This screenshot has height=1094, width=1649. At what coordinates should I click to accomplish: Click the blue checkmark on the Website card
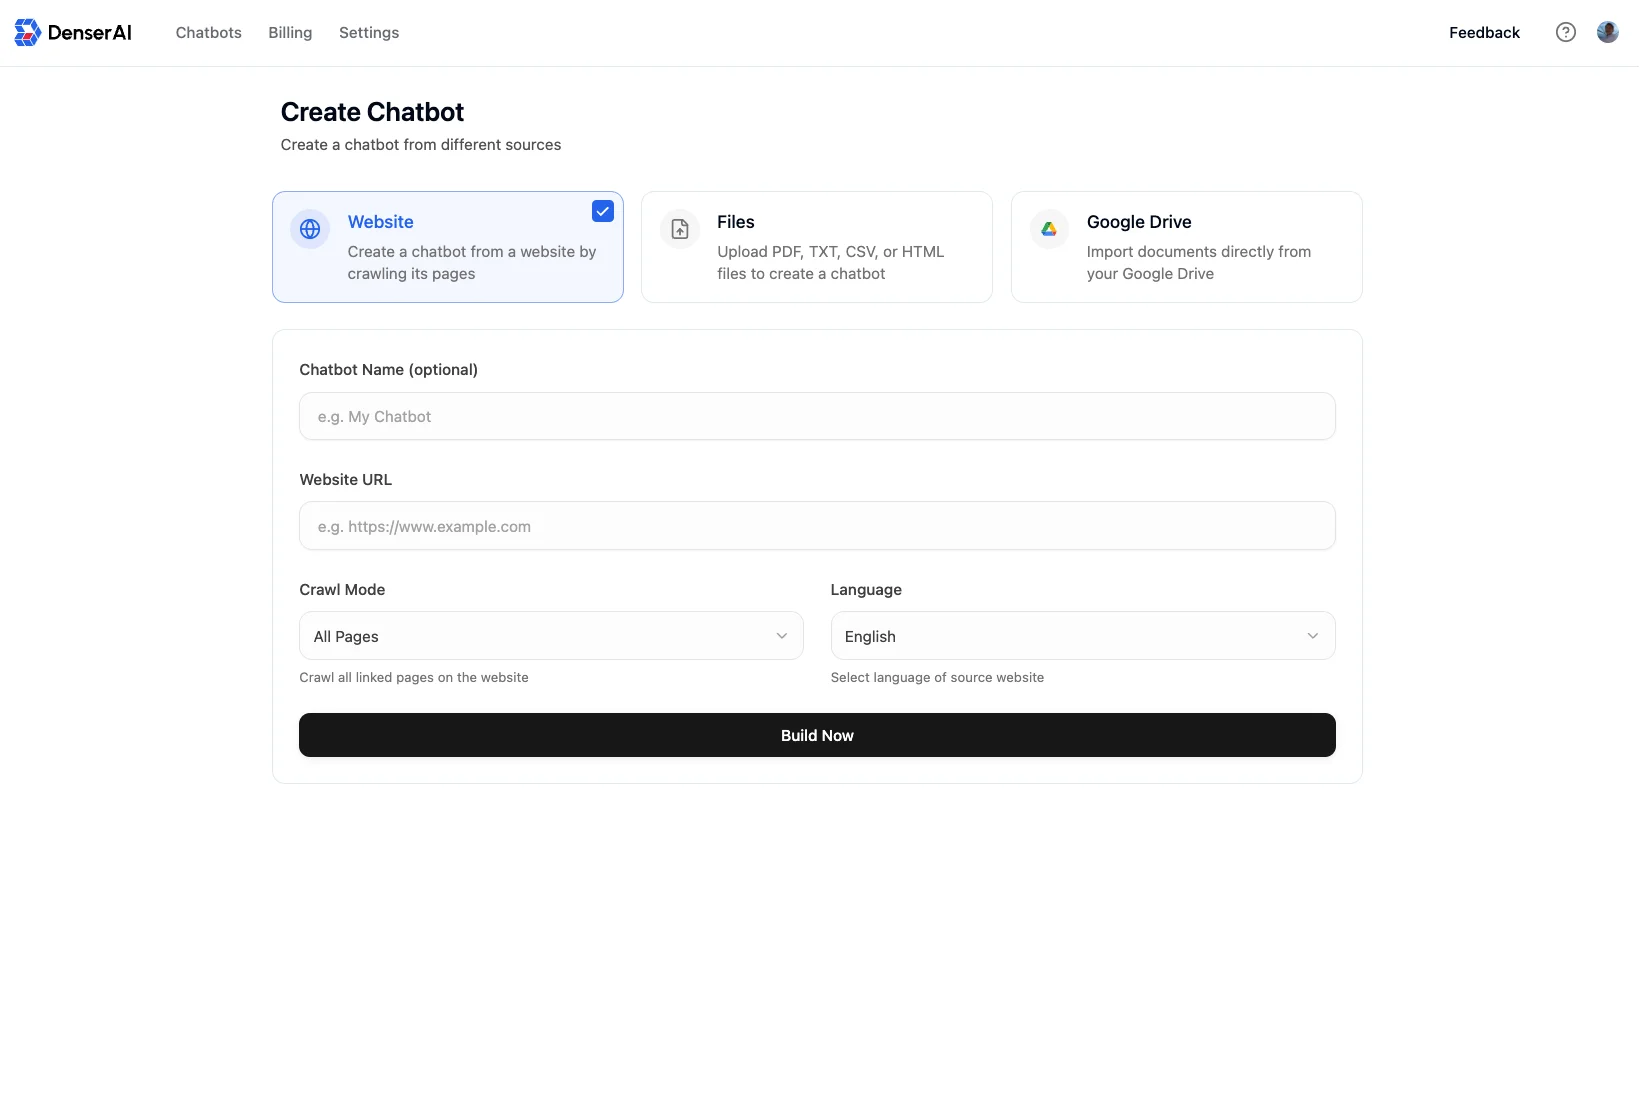(602, 211)
